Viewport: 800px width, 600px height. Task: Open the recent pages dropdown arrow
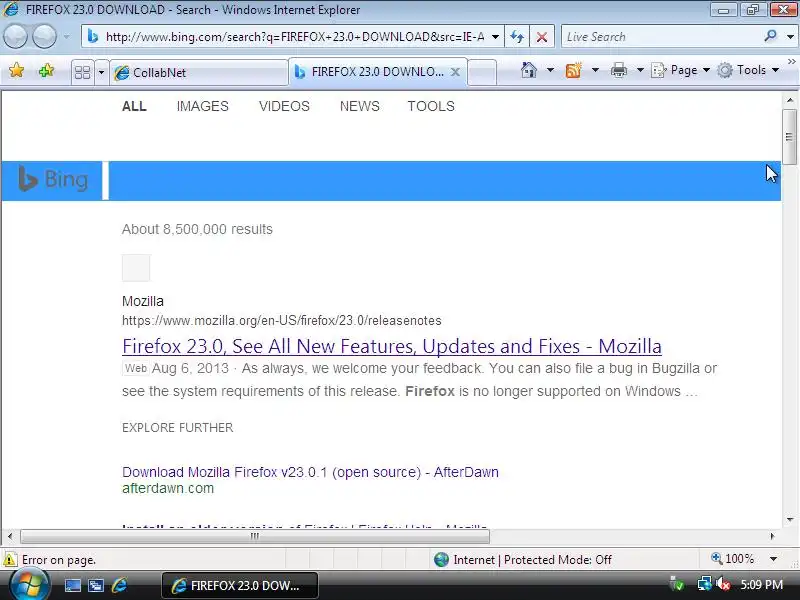click(x=66, y=37)
